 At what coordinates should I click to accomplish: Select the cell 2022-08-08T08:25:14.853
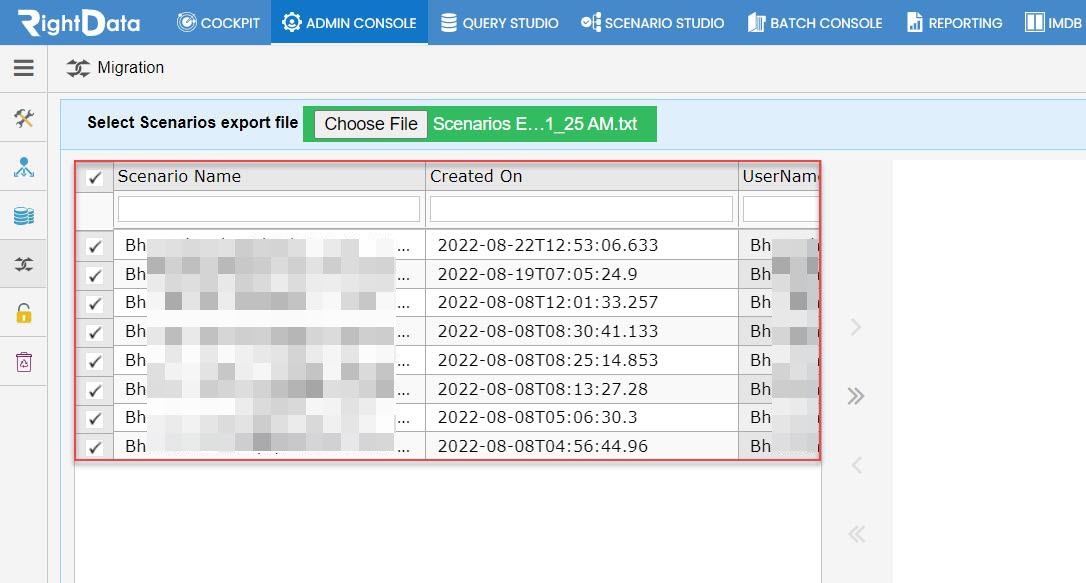pyautogui.click(x=582, y=361)
